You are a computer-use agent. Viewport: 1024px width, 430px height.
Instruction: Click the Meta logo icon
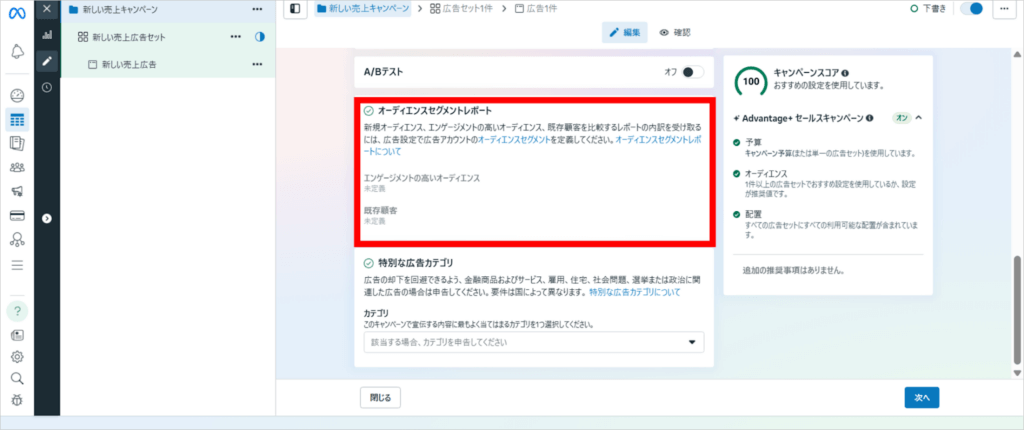17,14
